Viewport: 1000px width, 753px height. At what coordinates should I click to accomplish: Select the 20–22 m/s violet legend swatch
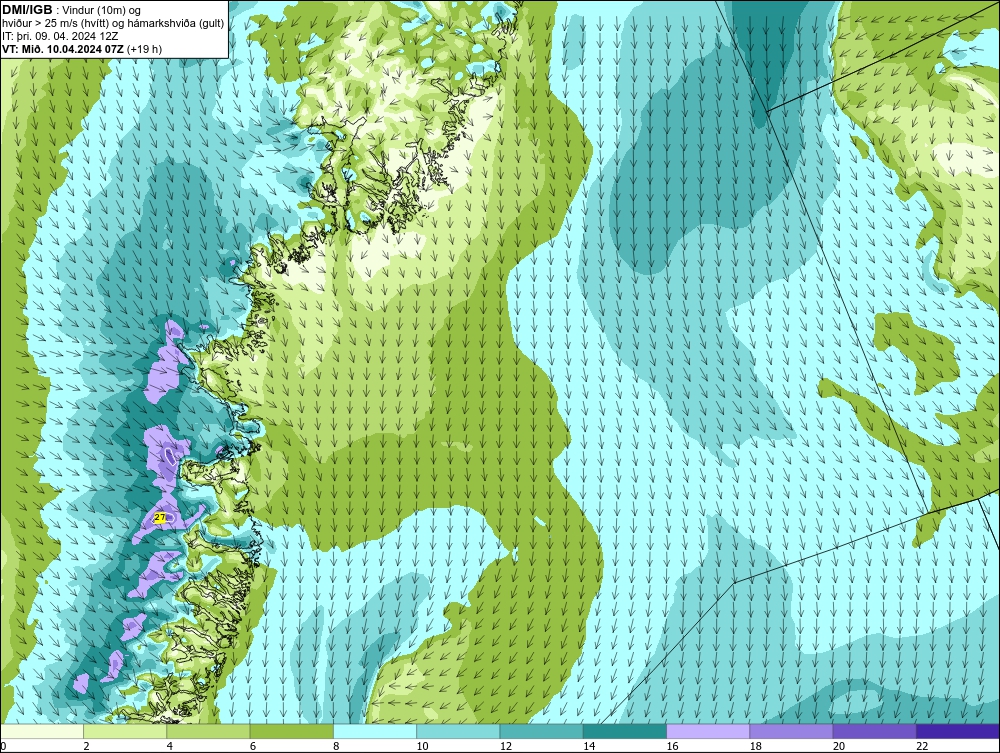pyautogui.click(x=874, y=731)
